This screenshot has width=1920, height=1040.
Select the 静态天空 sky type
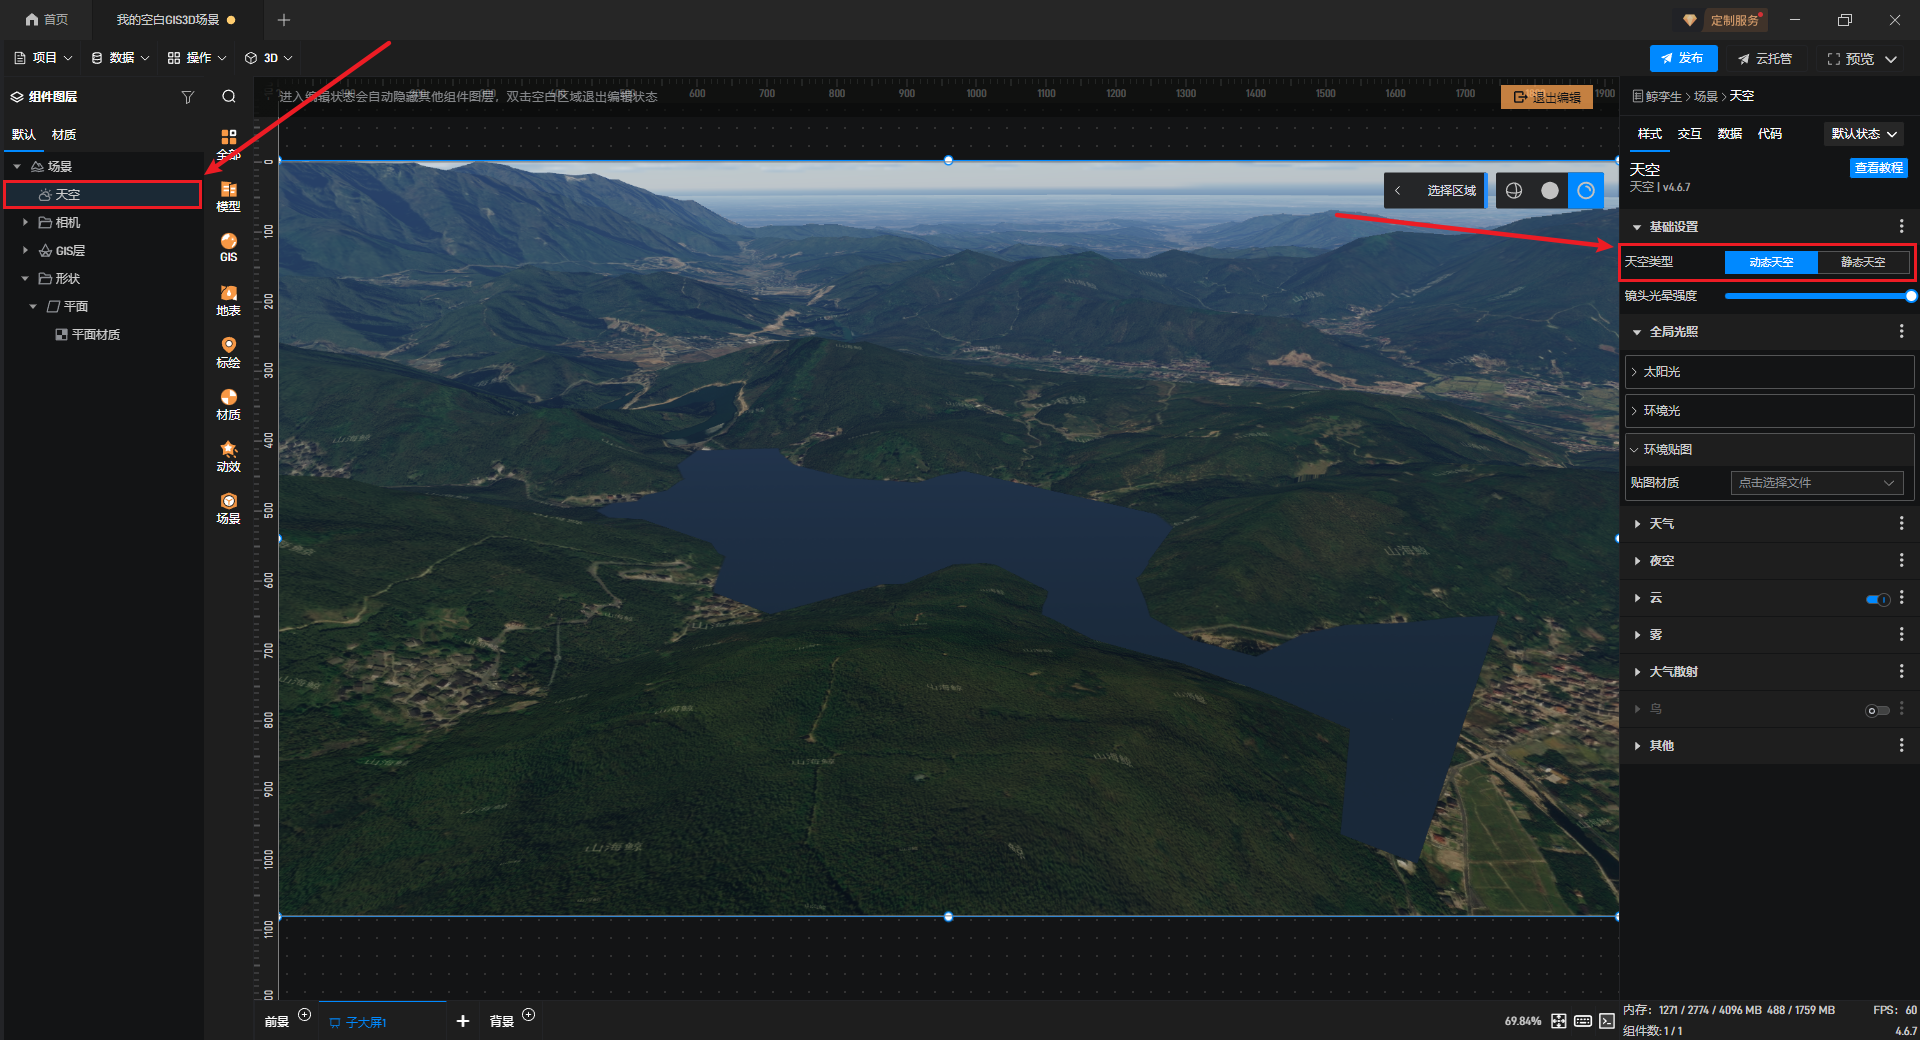[x=1862, y=262]
